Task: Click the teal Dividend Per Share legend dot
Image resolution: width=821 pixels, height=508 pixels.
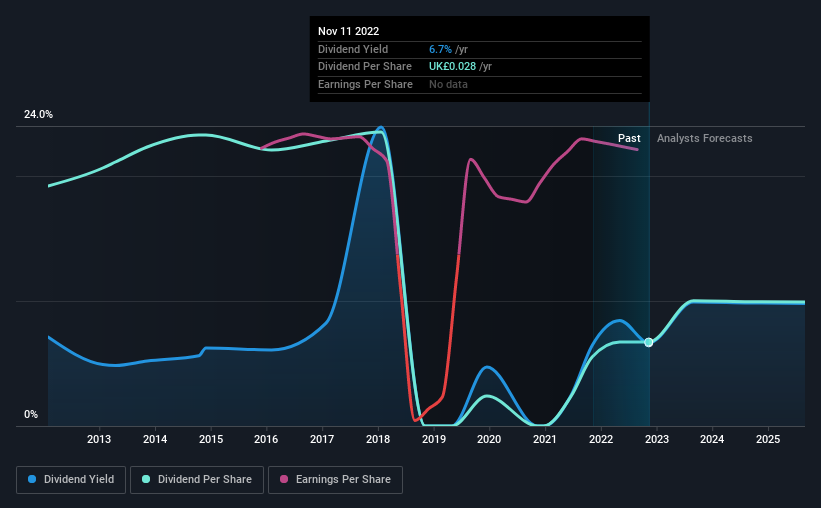Action: click(146, 479)
